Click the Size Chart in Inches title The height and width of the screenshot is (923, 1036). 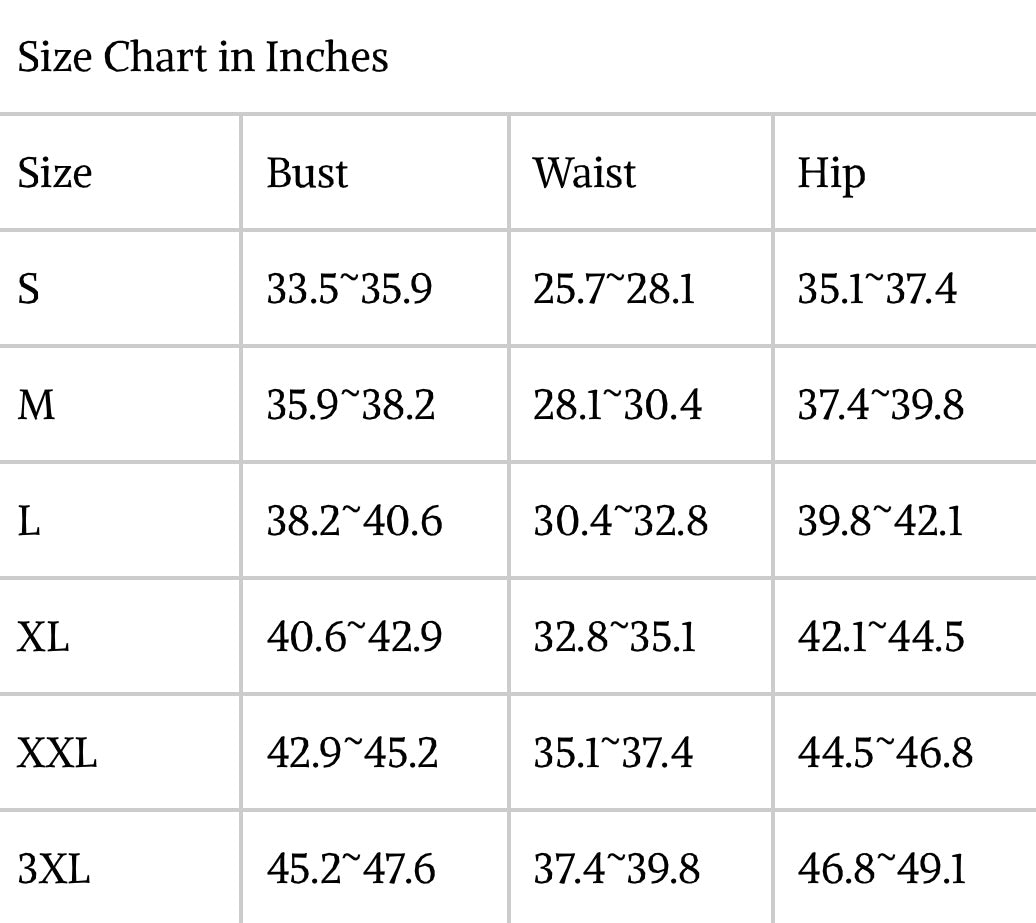click(x=203, y=57)
